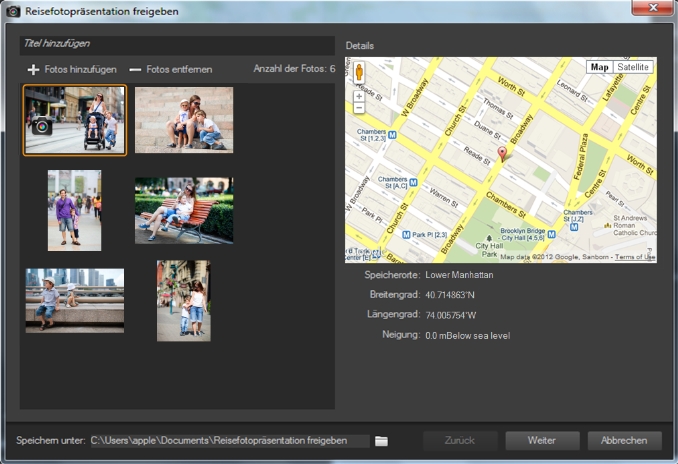The width and height of the screenshot is (678, 464).
Task: Select the Map view tab
Action: [600, 67]
